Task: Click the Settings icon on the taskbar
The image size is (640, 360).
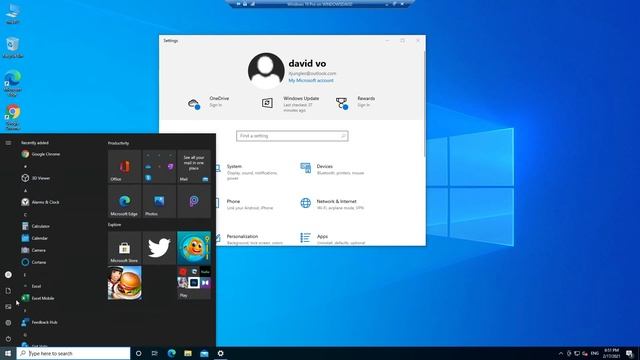Action: (x=220, y=353)
